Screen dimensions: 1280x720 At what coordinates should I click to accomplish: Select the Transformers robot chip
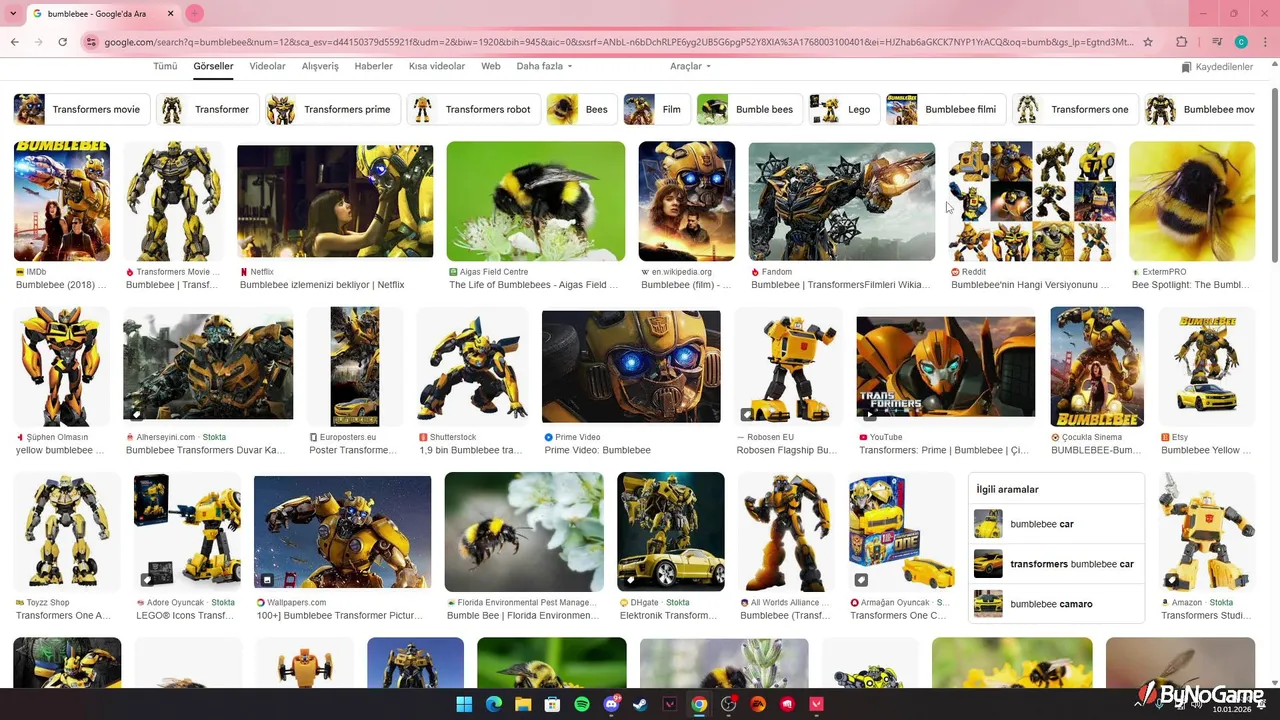[474, 109]
